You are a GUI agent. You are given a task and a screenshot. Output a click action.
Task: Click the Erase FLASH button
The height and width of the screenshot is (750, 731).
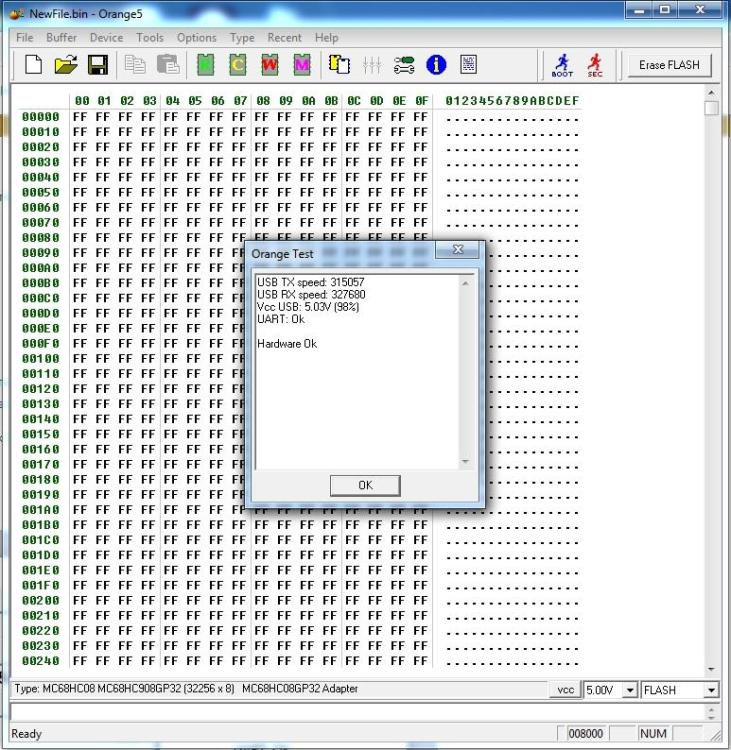click(669, 65)
